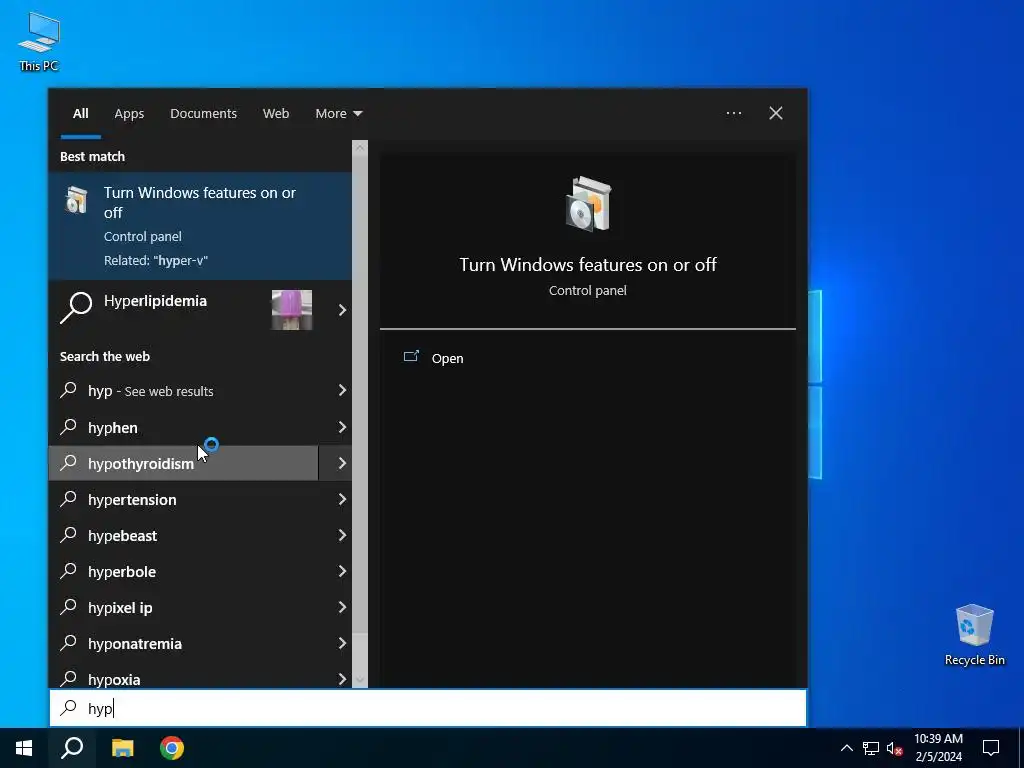Open the More filter dropdown
Screen dimensions: 1024x768
coord(338,114)
